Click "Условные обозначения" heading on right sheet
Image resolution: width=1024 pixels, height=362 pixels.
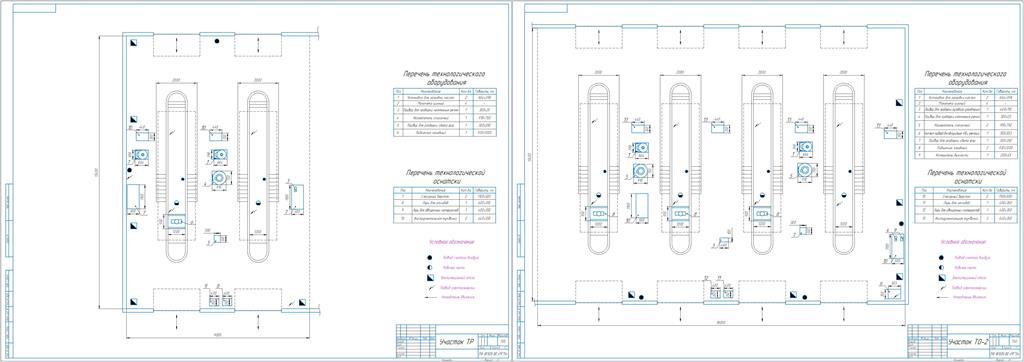pos(962,242)
